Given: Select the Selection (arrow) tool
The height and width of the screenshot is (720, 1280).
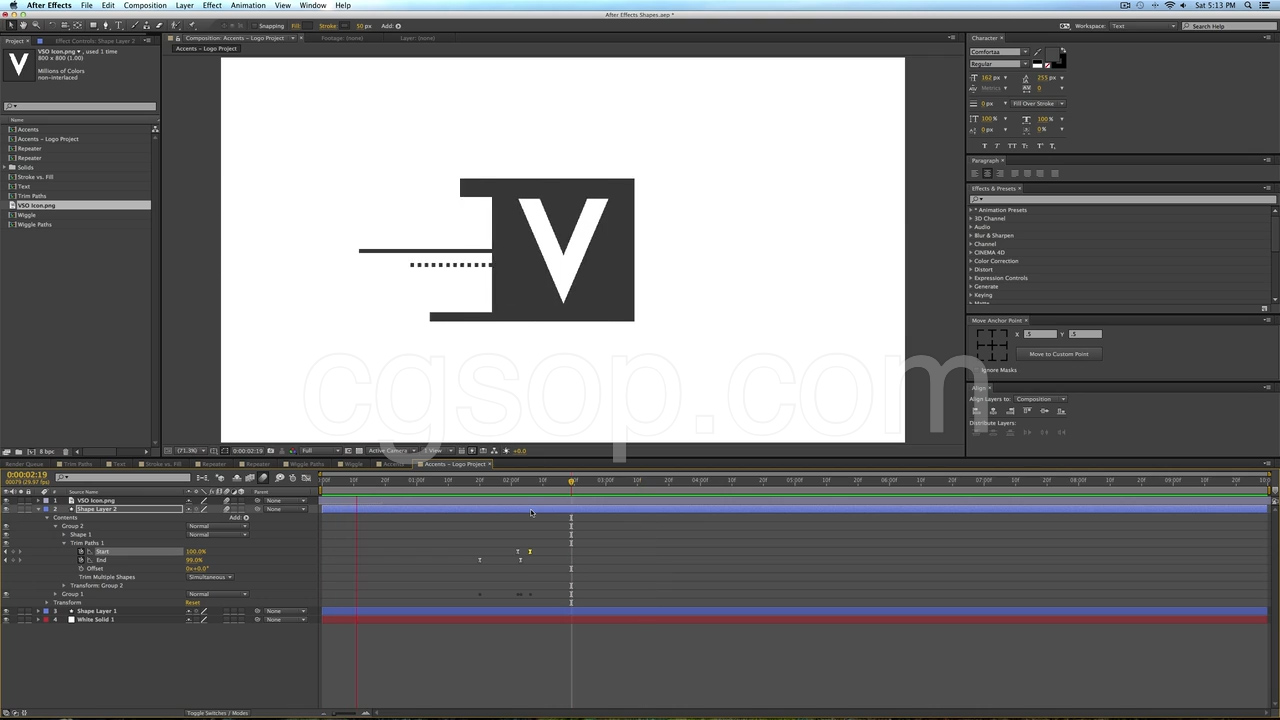Looking at the screenshot, I should point(10,25).
